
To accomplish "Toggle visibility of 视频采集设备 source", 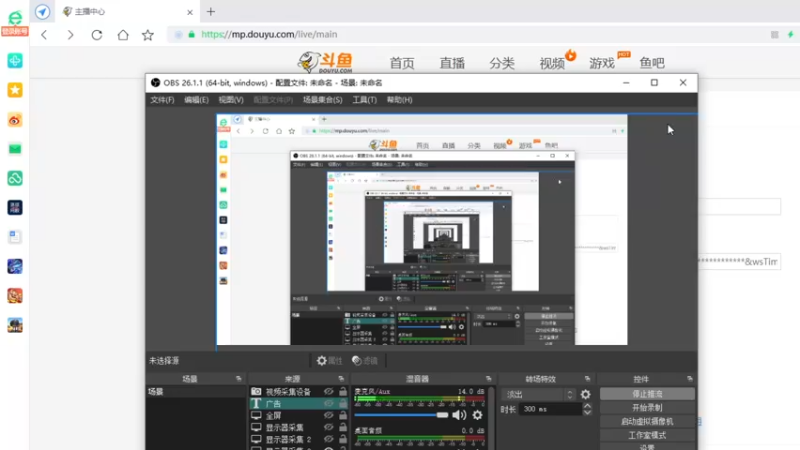I will pos(329,391).
